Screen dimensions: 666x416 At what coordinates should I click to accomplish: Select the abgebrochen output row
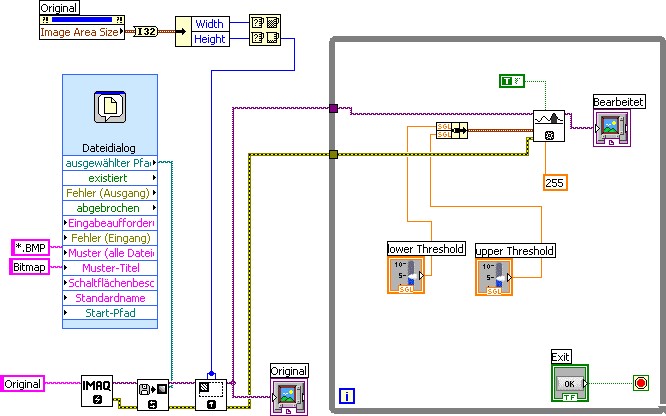pos(110,208)
